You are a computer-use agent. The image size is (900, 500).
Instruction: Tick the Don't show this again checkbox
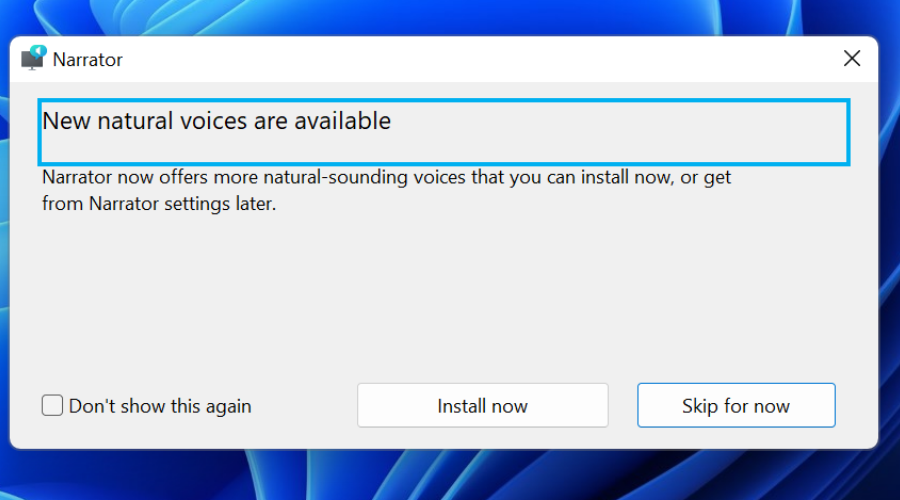pyautogui.click(x=52, y=405)
